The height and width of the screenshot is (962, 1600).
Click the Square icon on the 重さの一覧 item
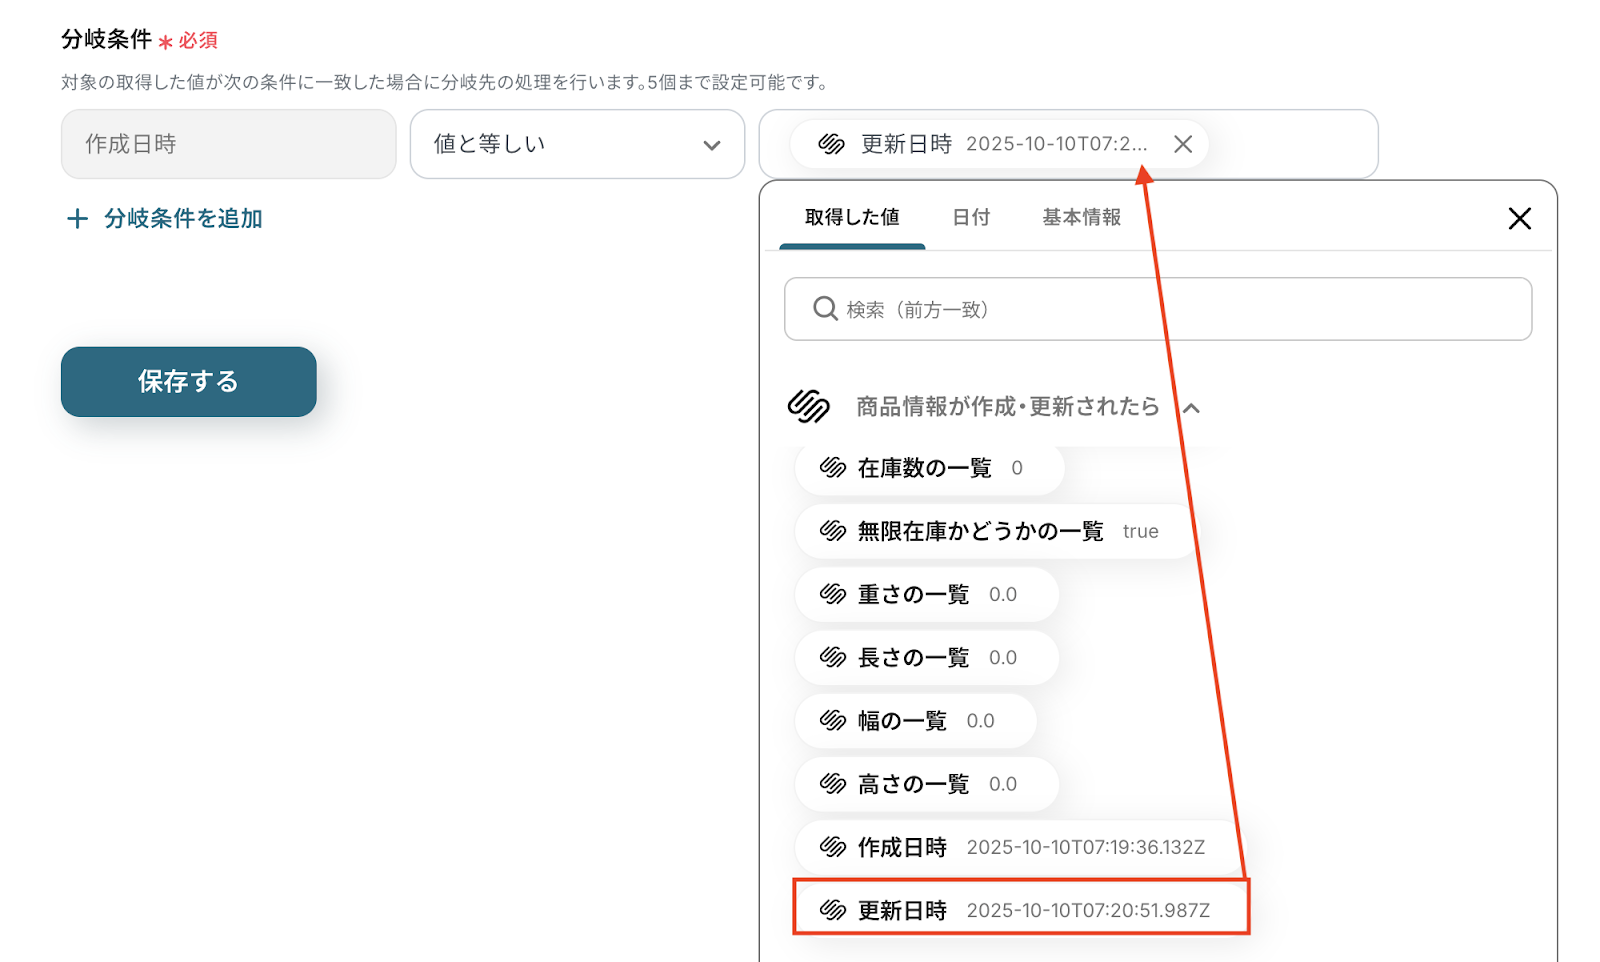point(833,594)
